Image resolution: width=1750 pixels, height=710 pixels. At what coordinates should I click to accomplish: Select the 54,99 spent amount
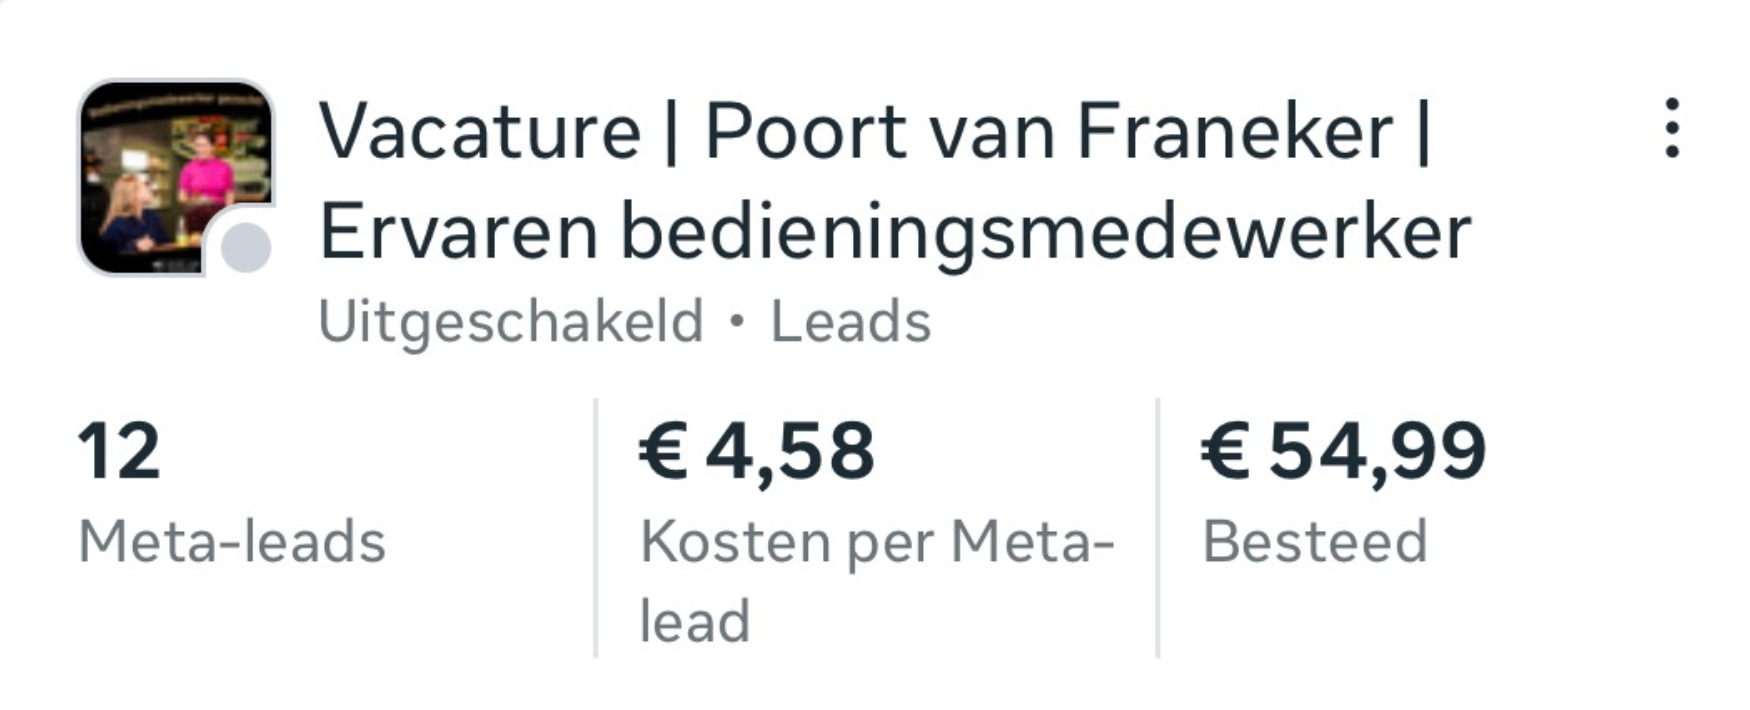1377,452
